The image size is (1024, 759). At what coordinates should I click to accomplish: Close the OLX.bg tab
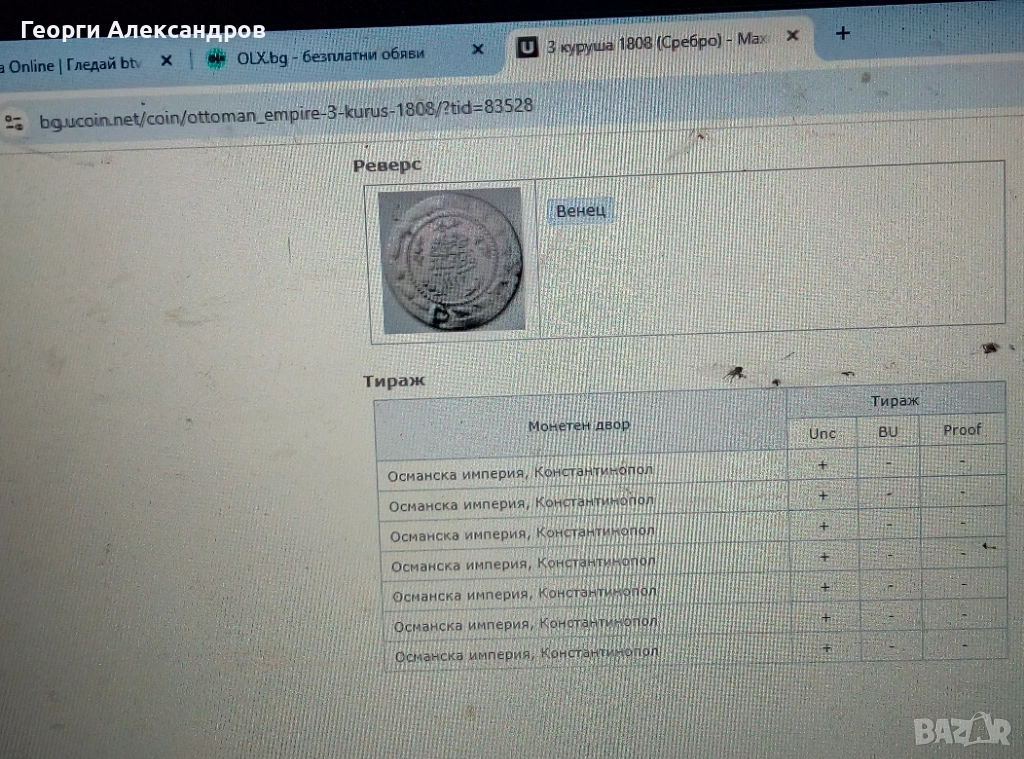click(477, 49)
